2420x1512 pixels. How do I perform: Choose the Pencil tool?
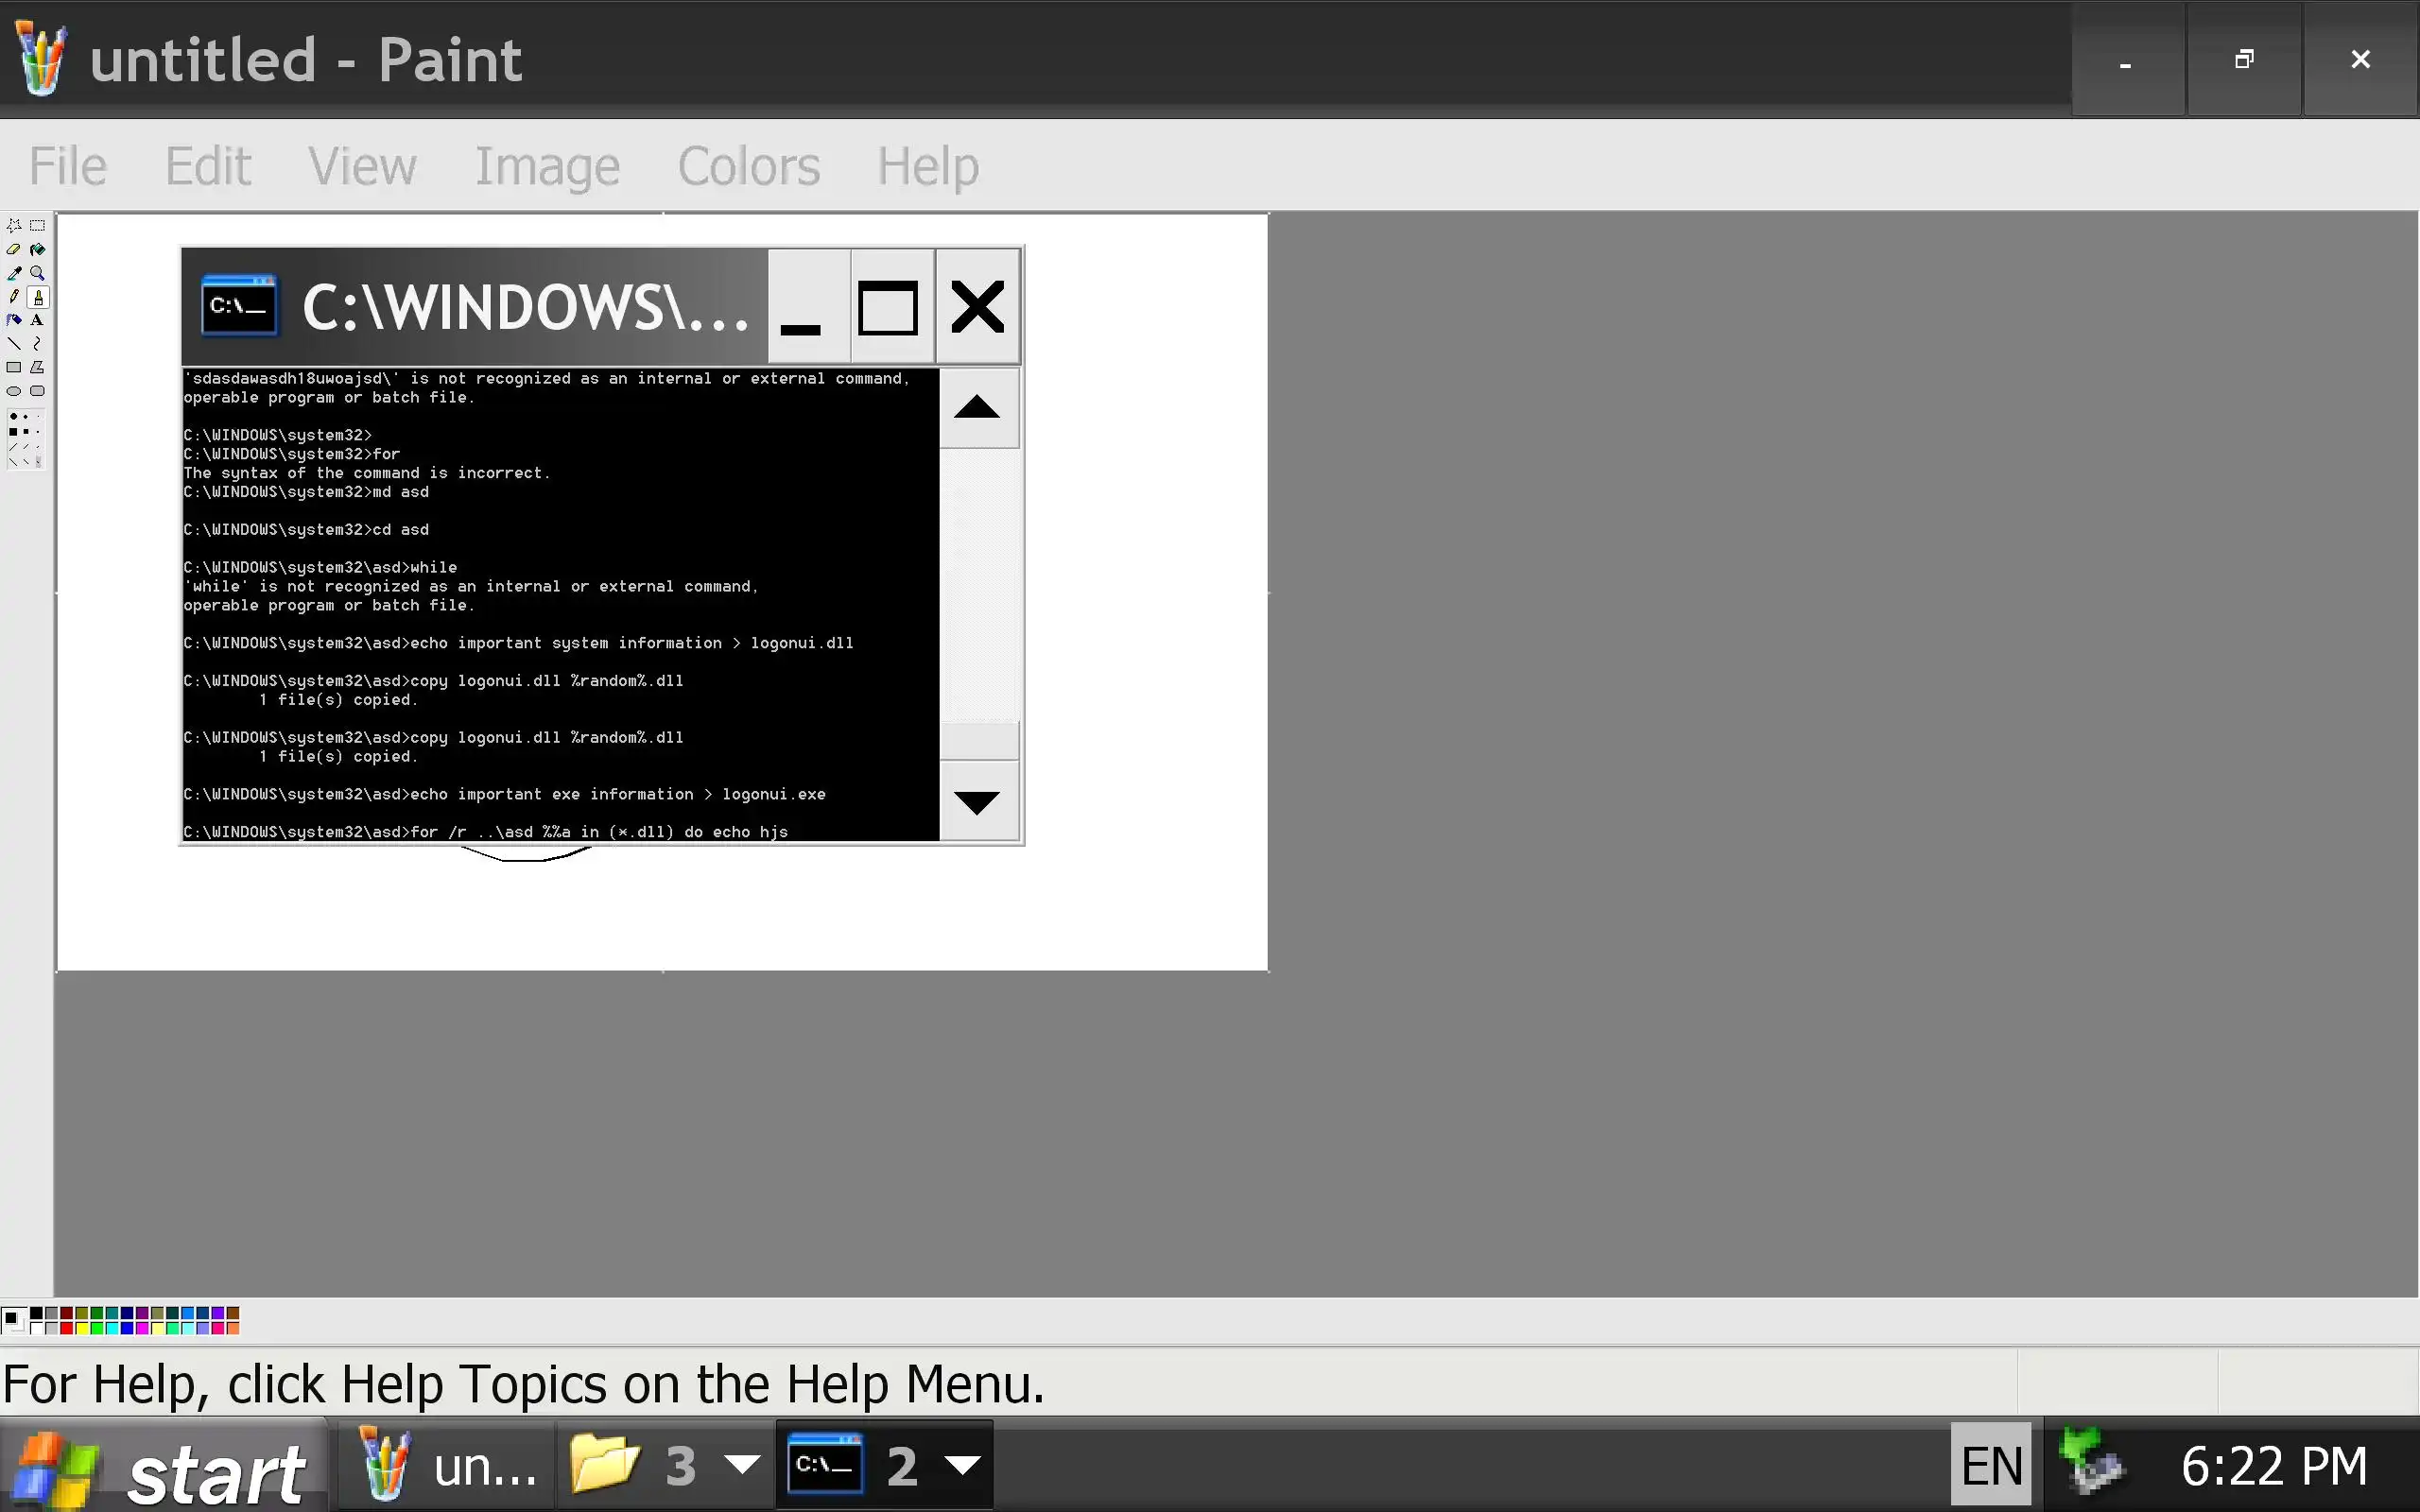coord(14,296)
